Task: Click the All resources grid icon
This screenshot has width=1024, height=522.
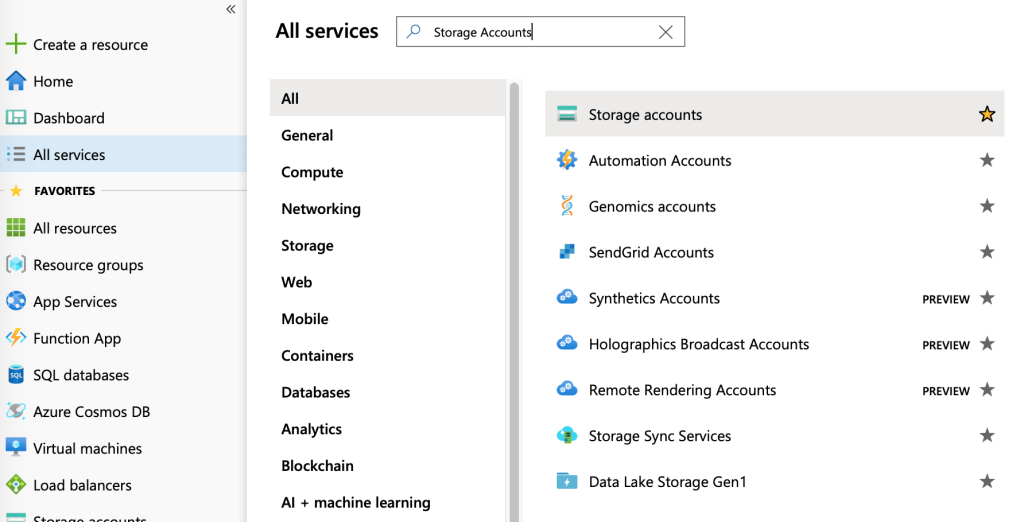Action: pyautogui.click(x=16, y=228)
